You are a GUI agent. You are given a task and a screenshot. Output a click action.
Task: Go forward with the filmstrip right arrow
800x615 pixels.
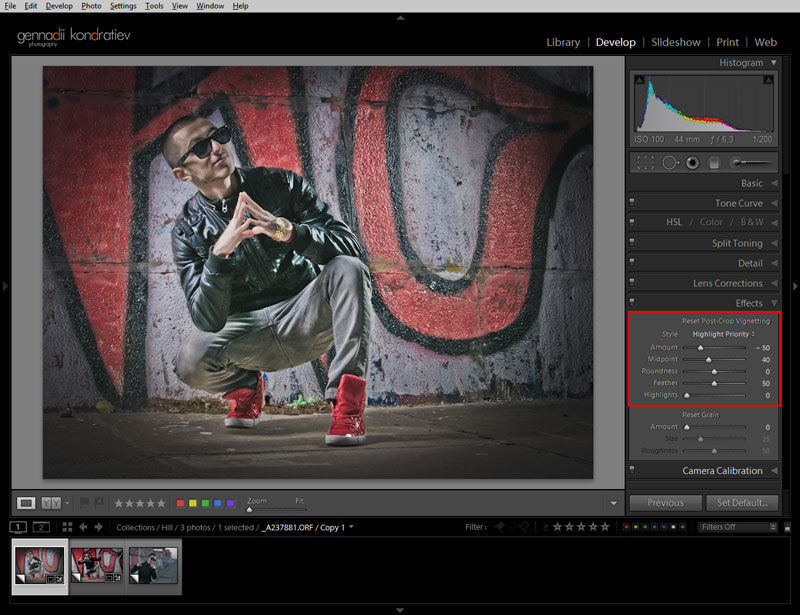tap(98, 527)
